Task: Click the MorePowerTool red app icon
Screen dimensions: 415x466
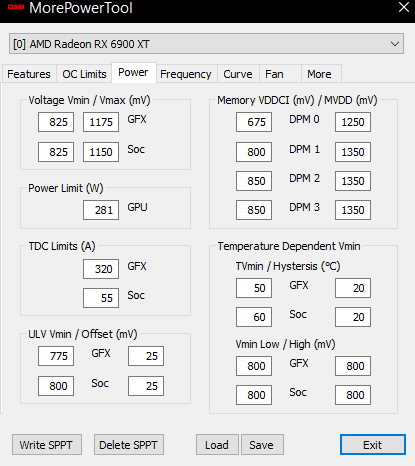Action: click(16, 7)
